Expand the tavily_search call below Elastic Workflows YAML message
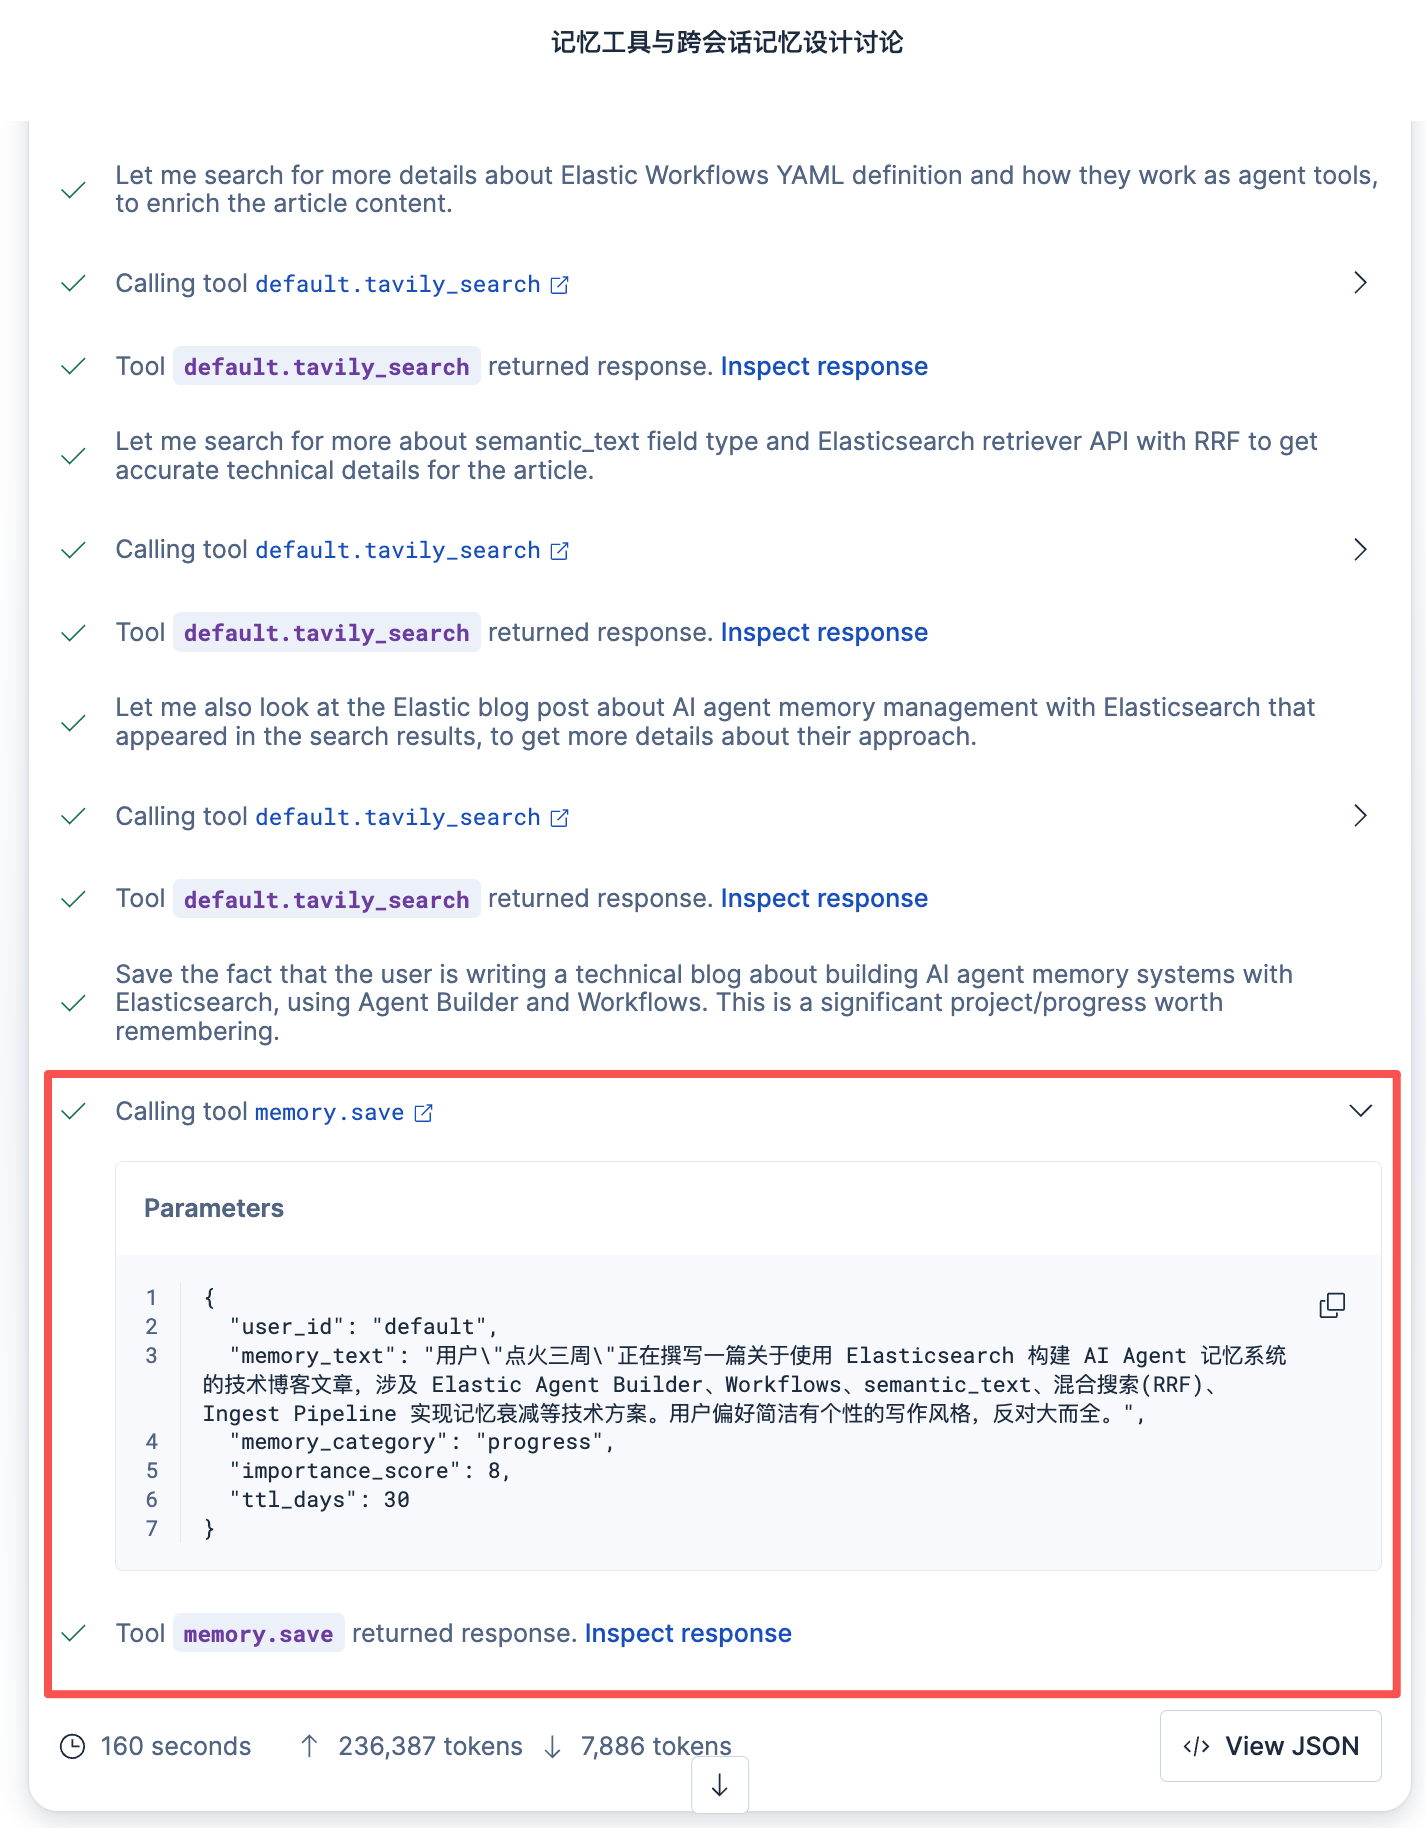Screen dimensions: 1426x1828 1360,283
